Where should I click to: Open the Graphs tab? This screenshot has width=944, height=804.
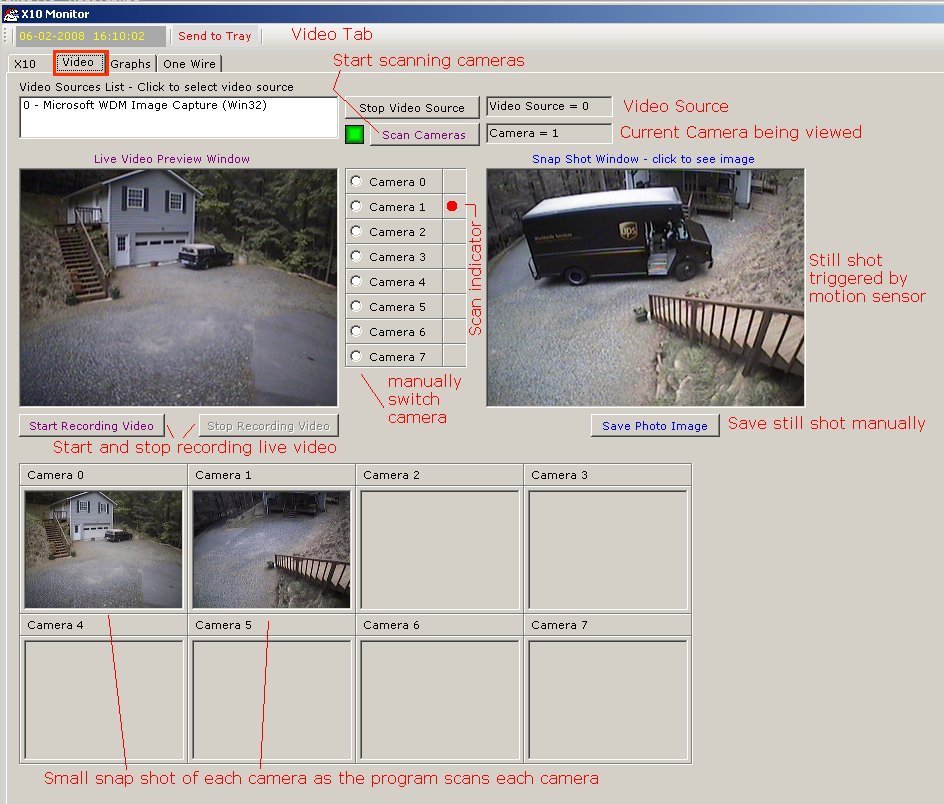coord(131,64)
